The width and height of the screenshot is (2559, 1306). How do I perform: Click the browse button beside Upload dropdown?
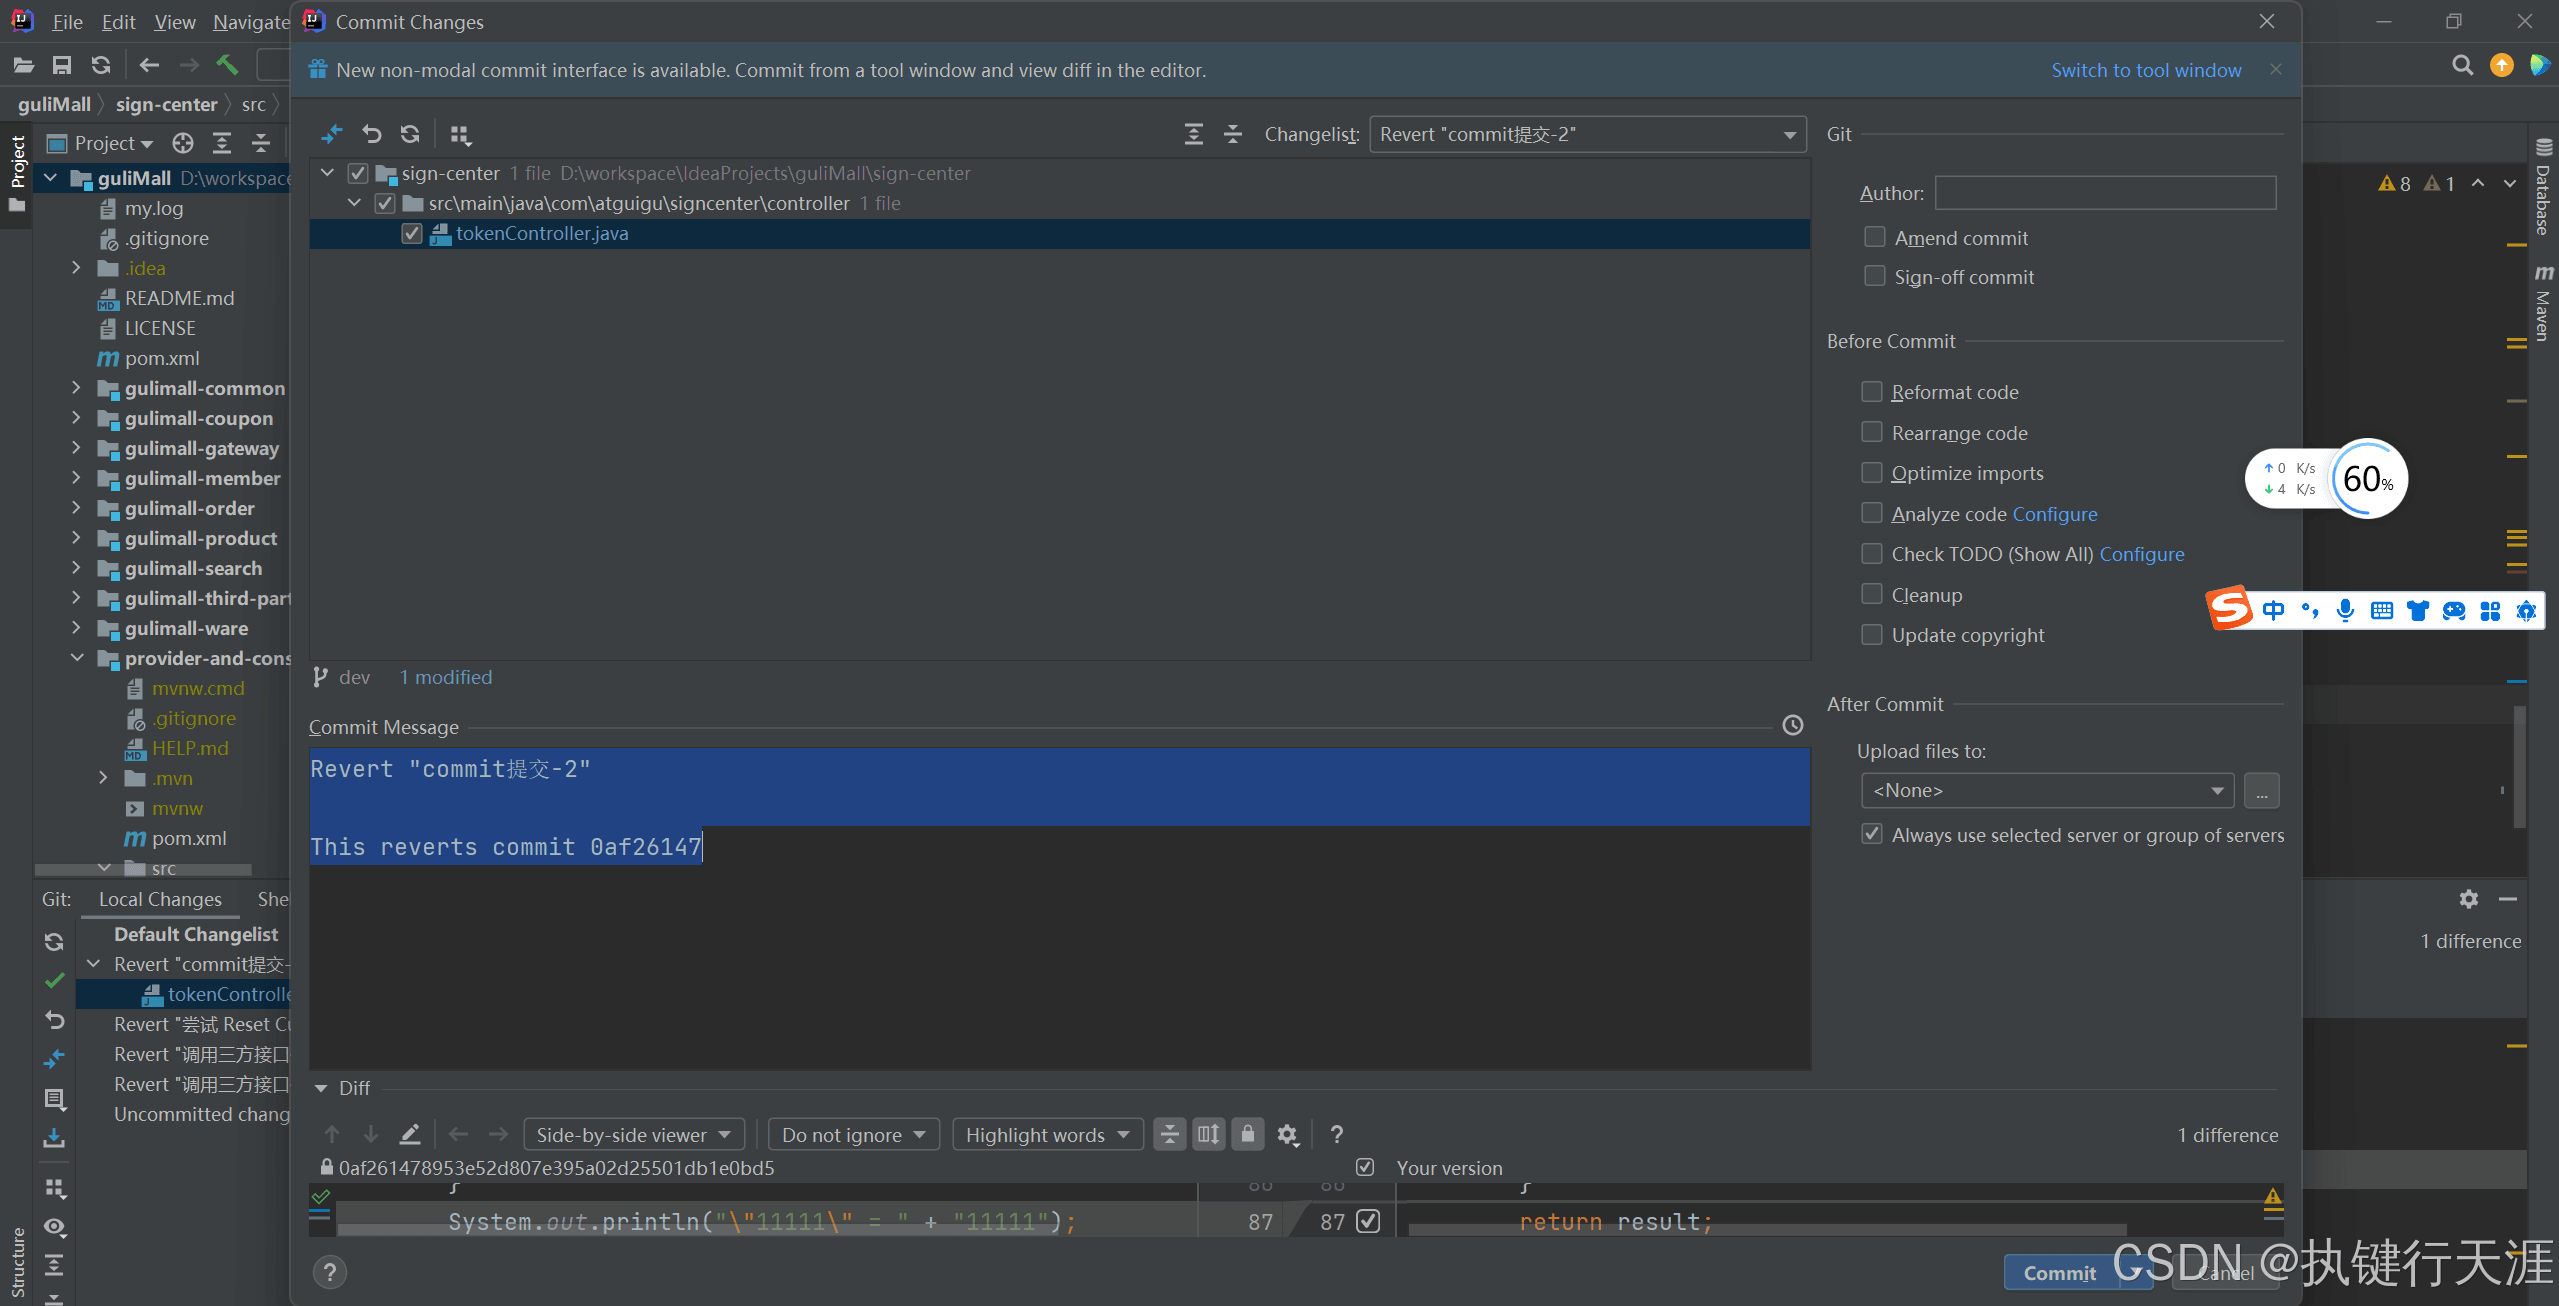[2261, 790]
